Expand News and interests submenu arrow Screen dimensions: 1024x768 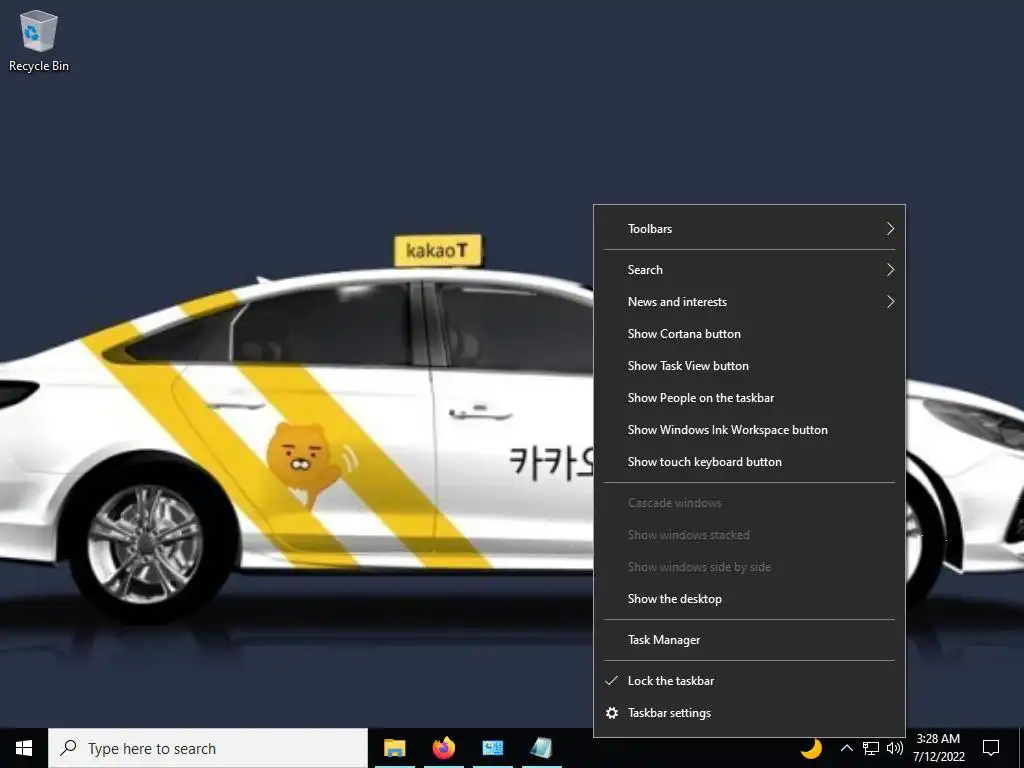[x=890, y=302]
